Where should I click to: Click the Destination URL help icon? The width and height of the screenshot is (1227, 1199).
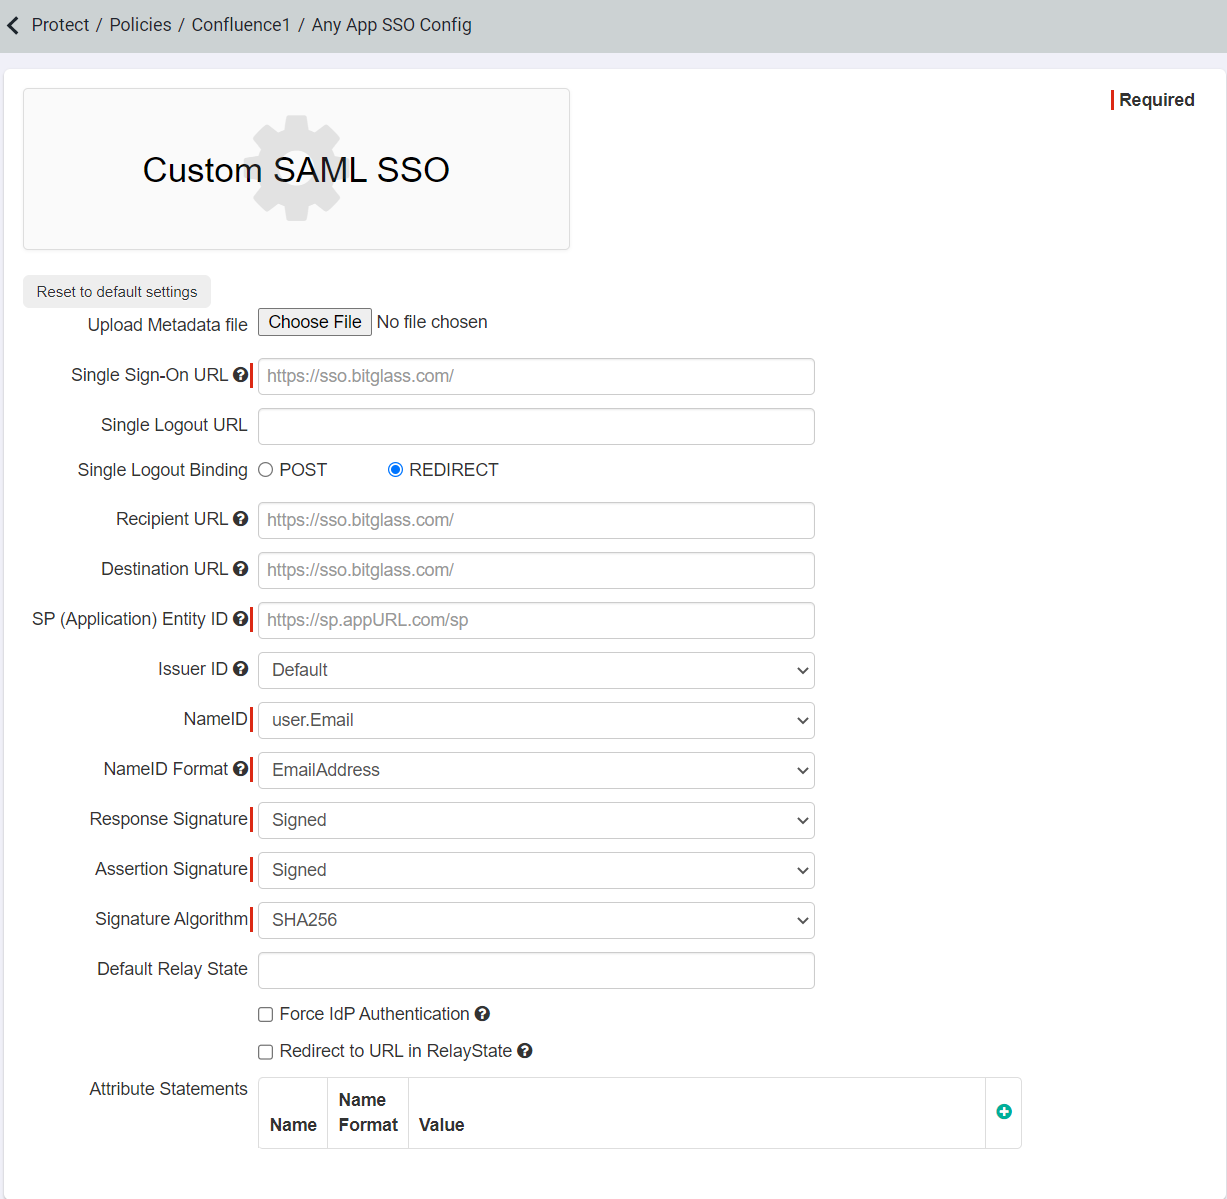[x=241, y=568]
